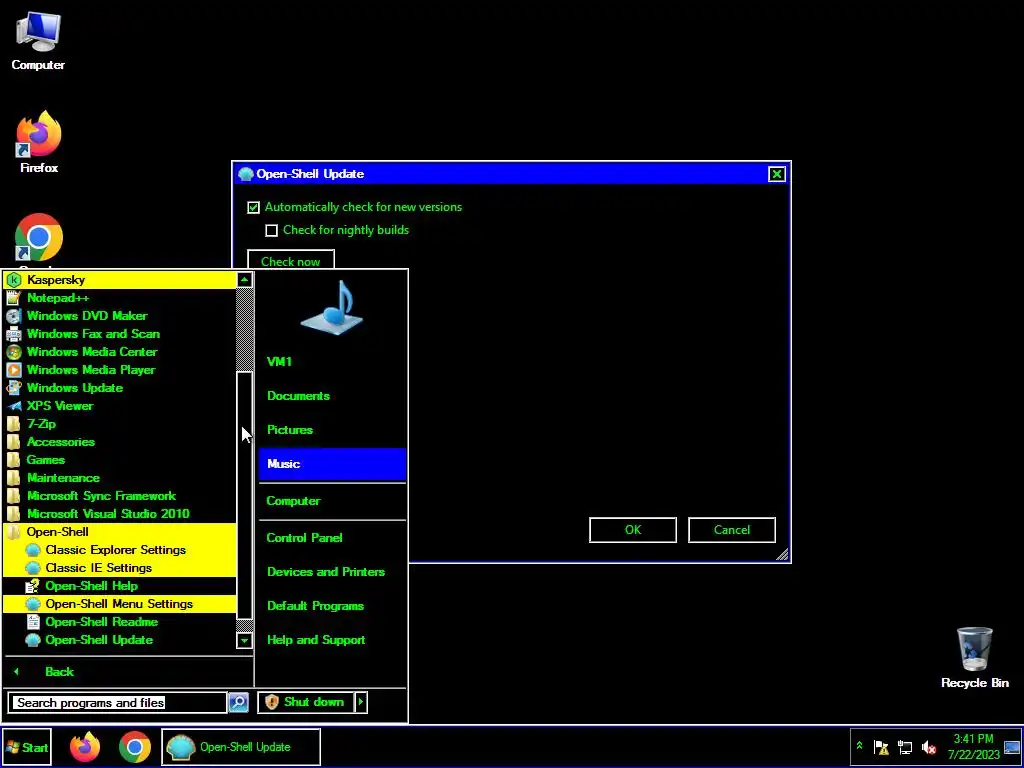
Task: Expand the Accessories folder
Action: pyautogui.click(x=120, y=442)
